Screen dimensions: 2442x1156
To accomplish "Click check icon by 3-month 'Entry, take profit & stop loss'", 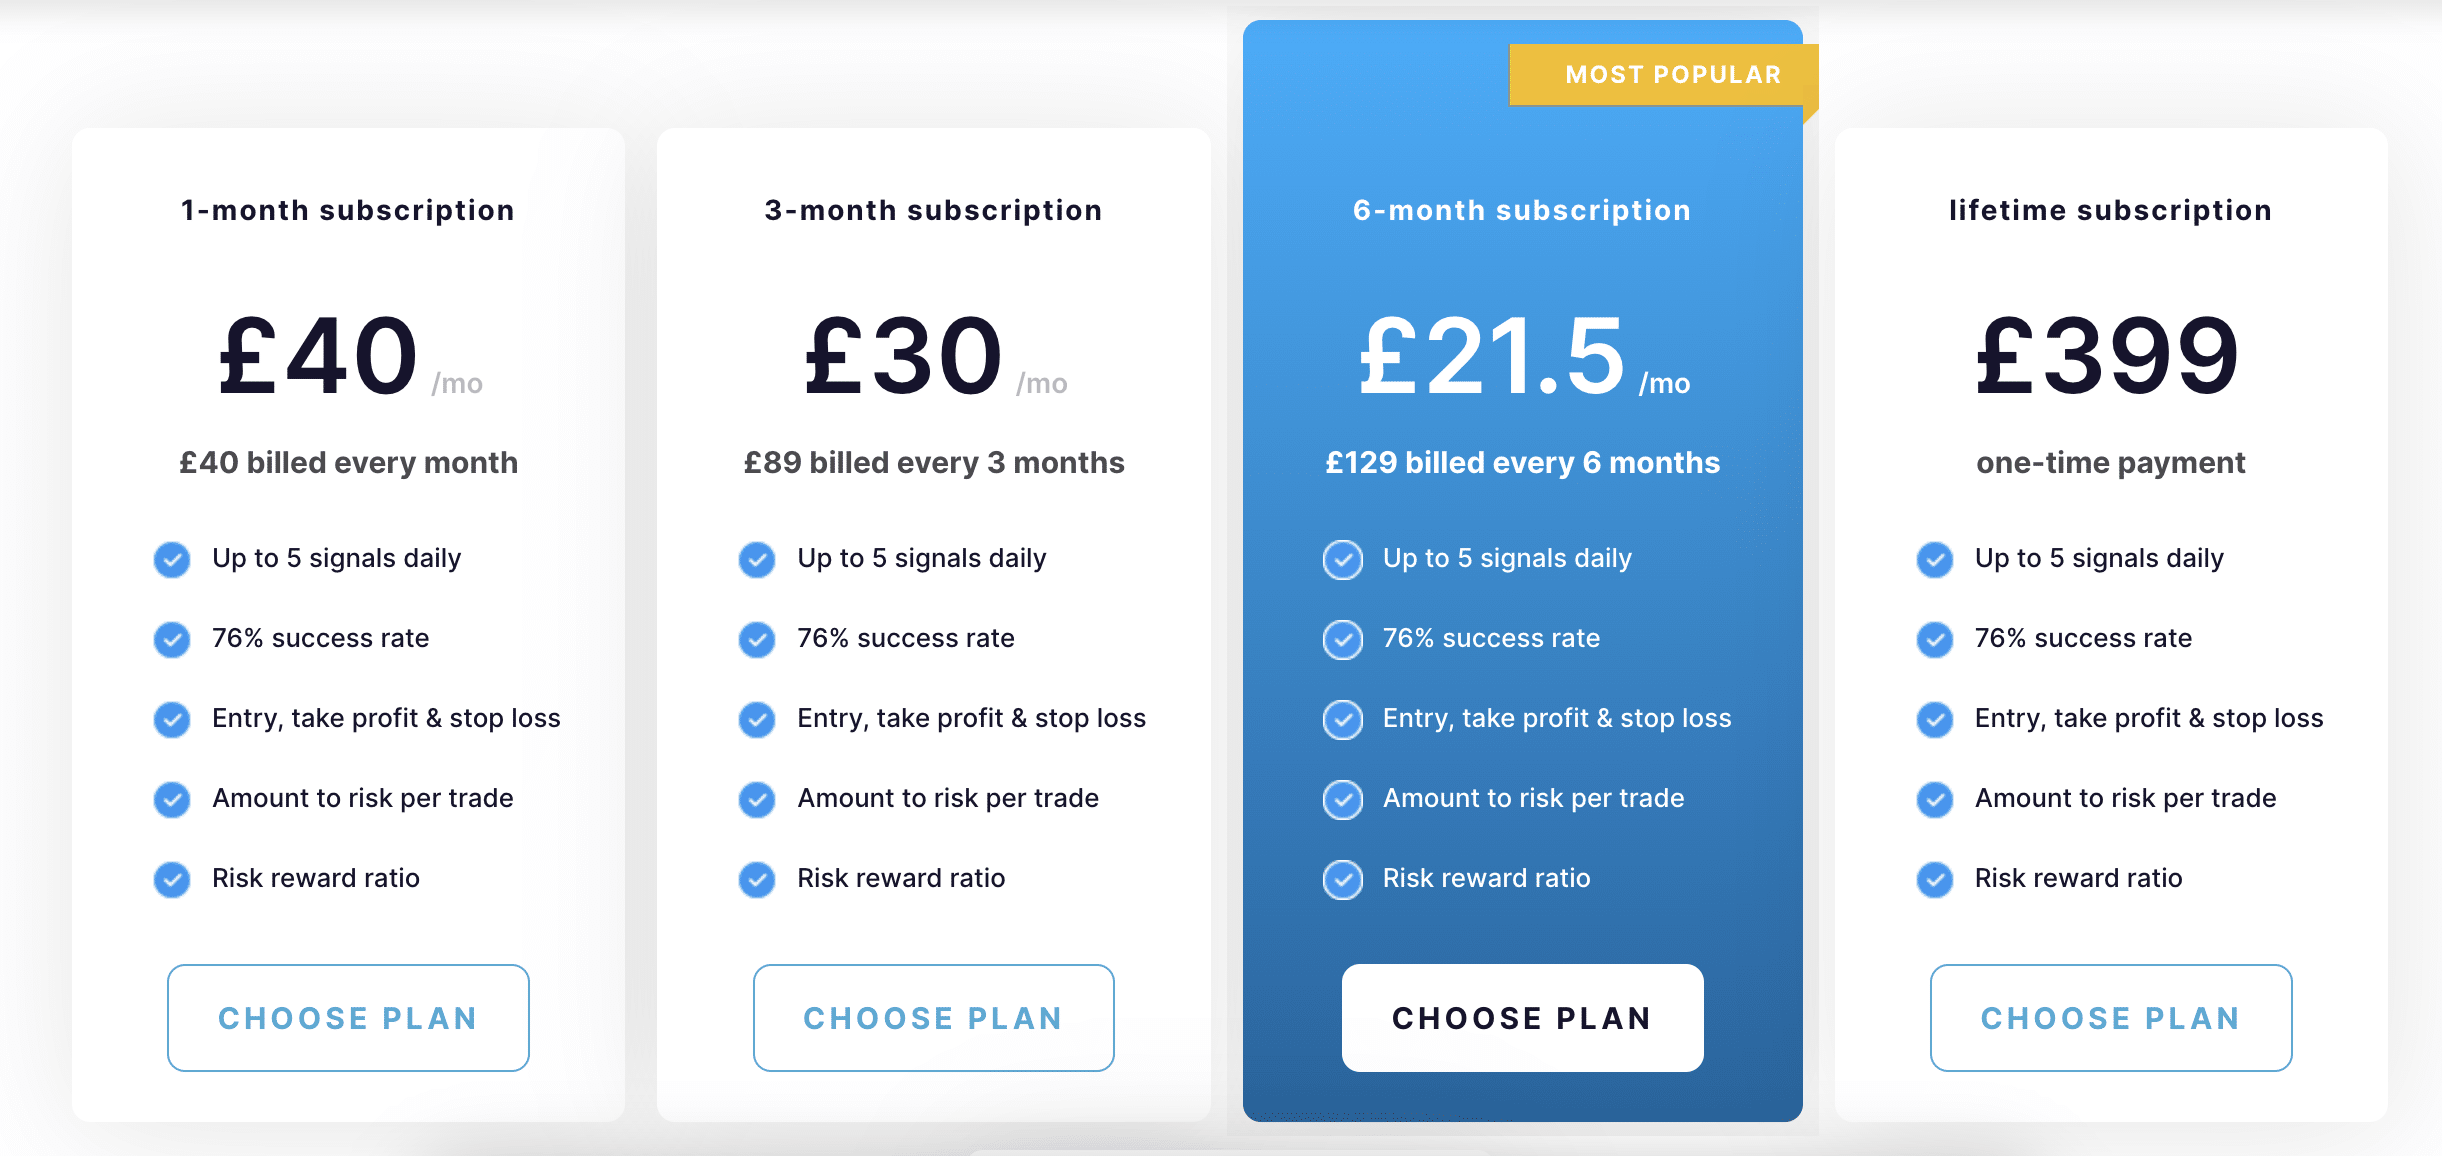I will (757, 719).
